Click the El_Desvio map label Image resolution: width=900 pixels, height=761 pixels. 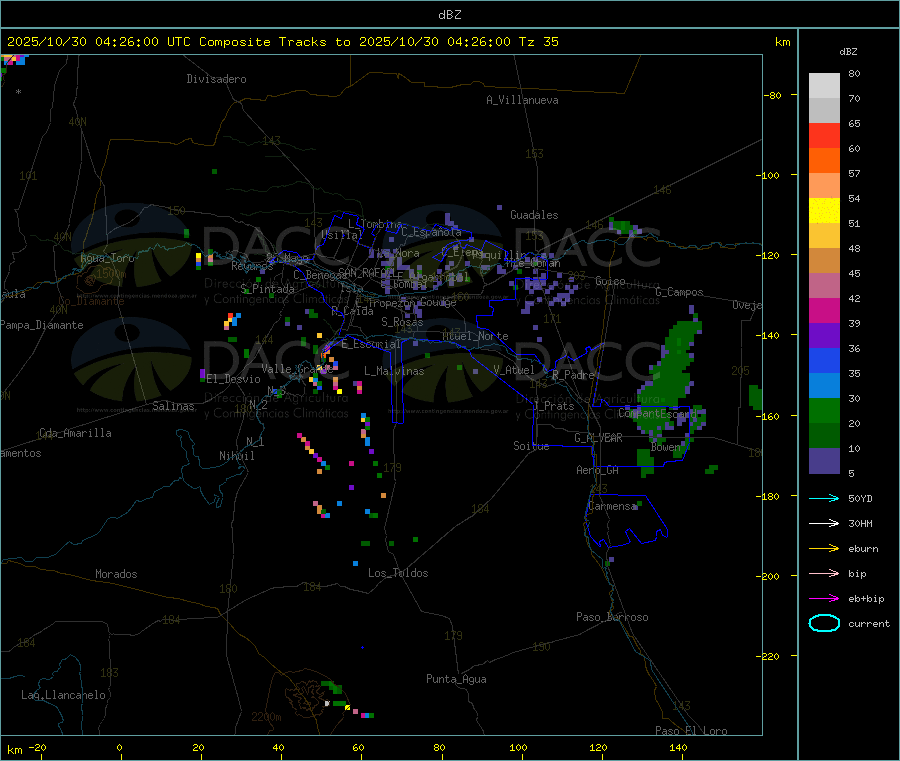point(233,379)
